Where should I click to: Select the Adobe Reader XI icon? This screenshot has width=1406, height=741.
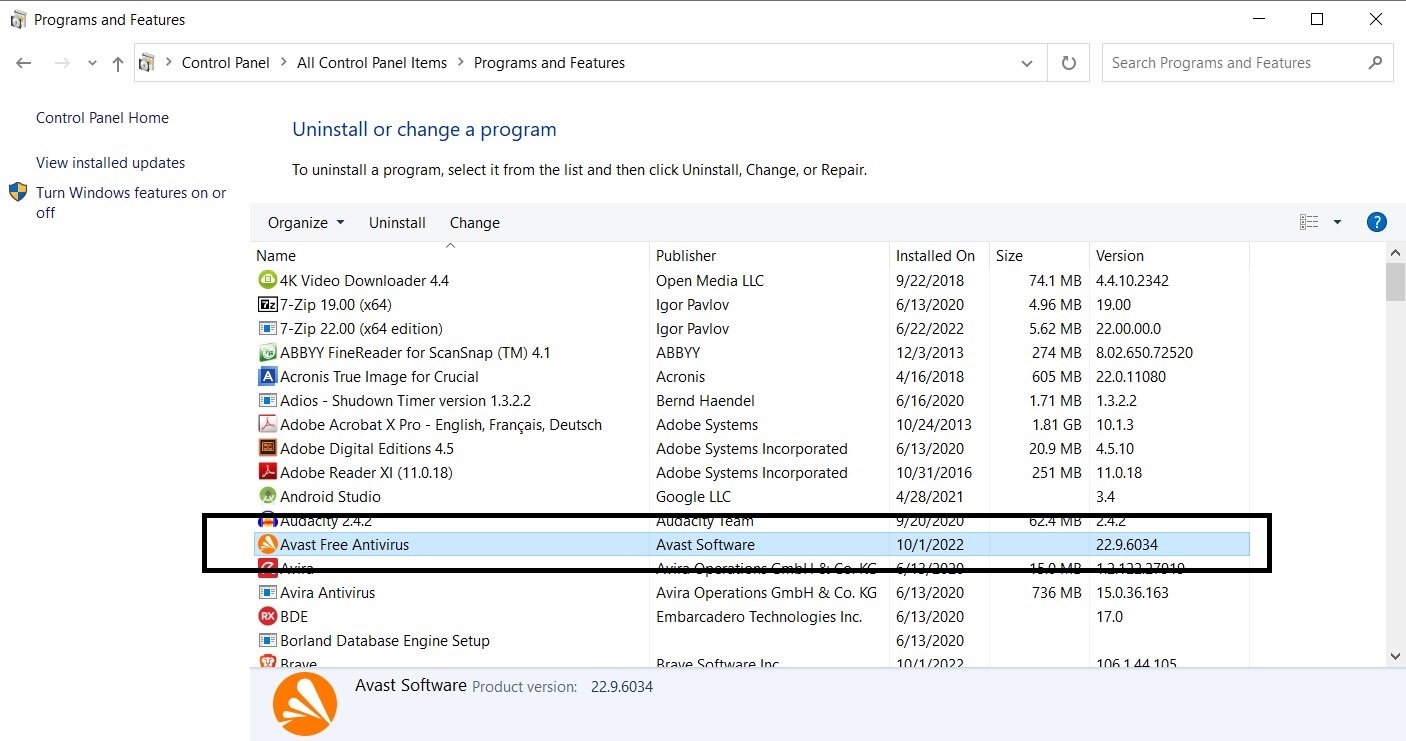tap(267, 472)
